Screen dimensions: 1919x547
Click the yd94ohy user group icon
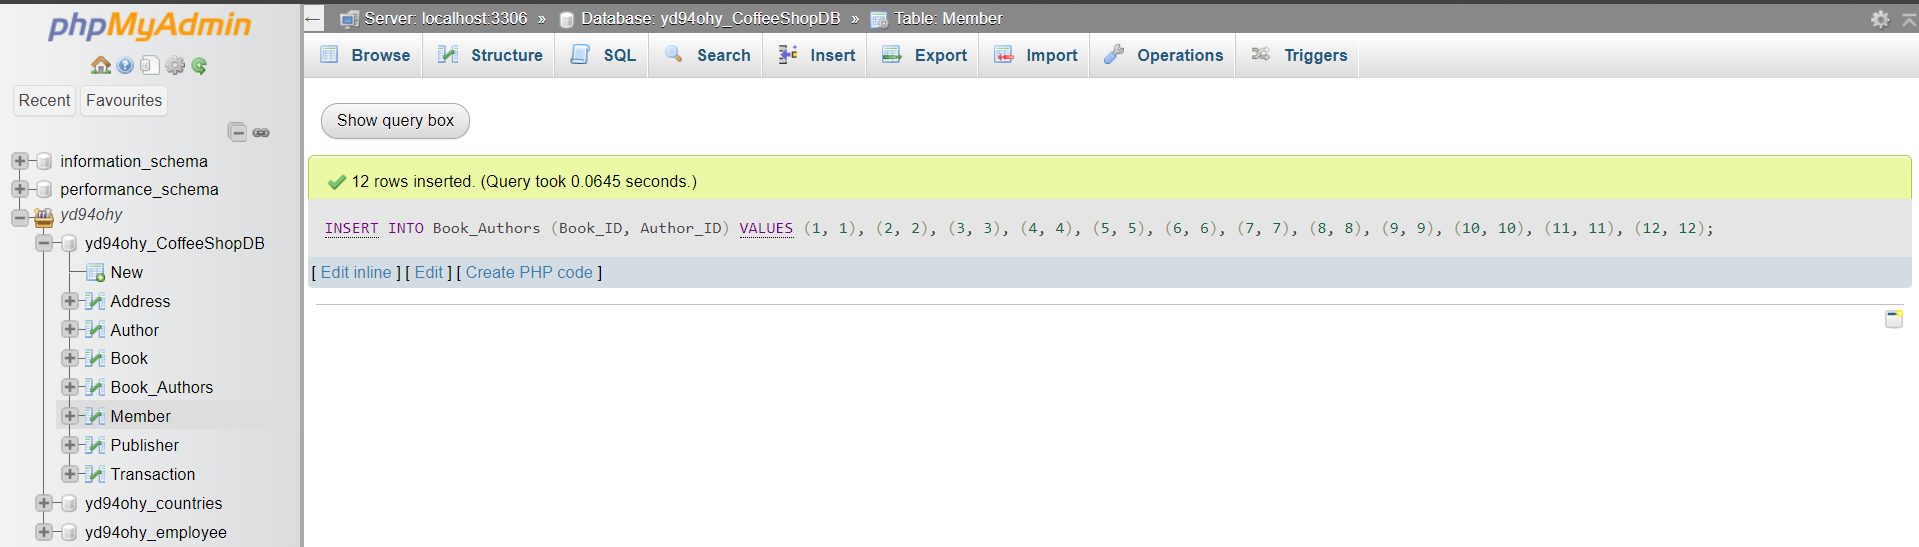pos(44,216)
